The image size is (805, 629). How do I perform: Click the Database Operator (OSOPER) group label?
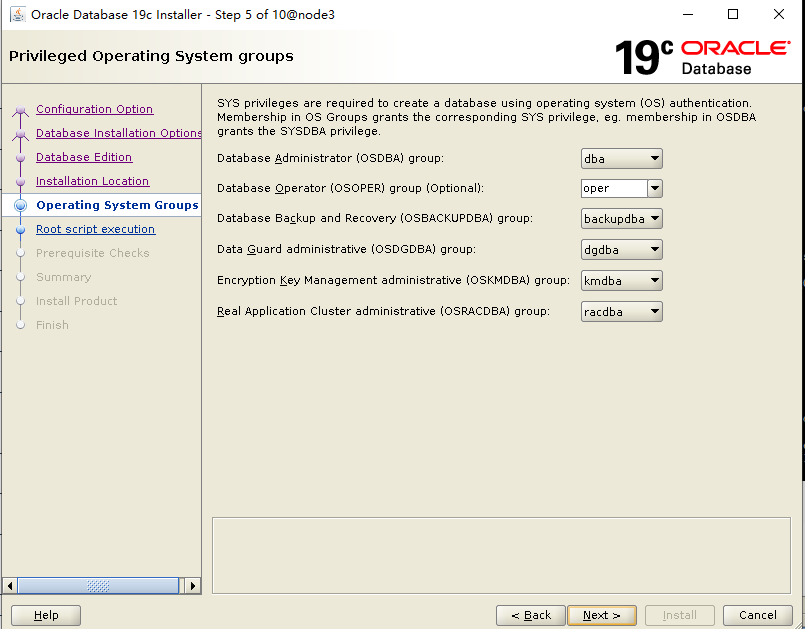pos(350,188)
